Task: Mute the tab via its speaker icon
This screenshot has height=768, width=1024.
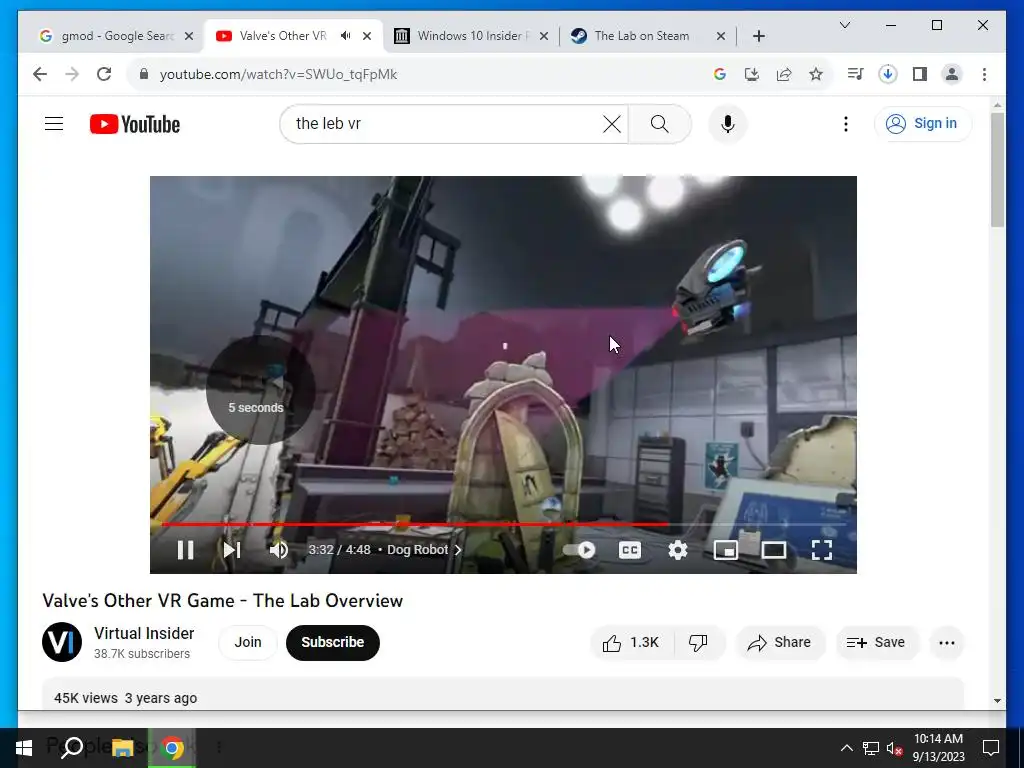Action: (345, 36)
